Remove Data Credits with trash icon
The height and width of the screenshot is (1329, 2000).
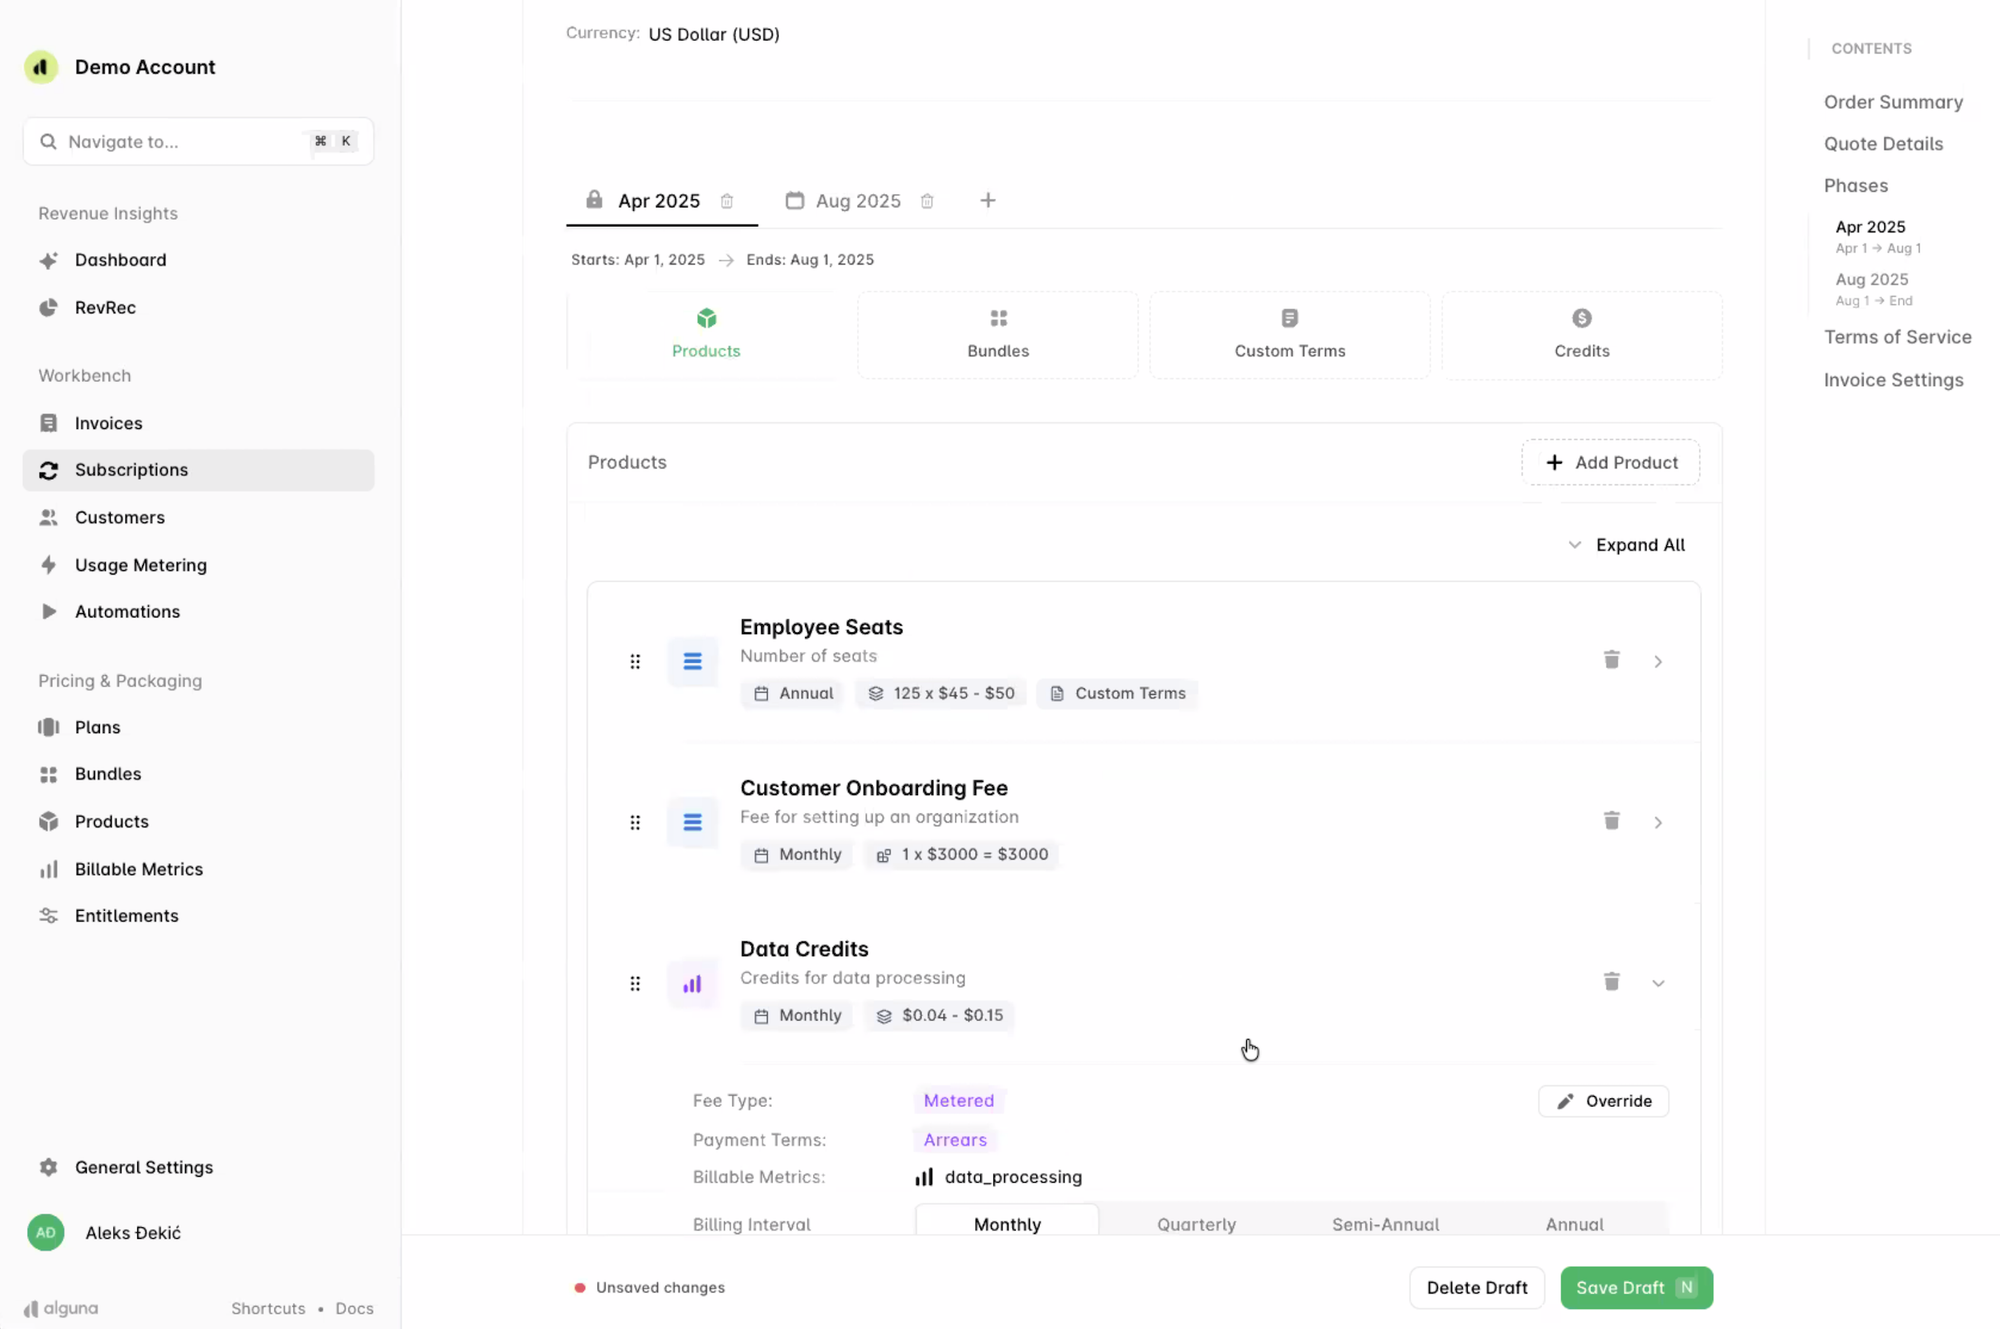pos(1611,982)
